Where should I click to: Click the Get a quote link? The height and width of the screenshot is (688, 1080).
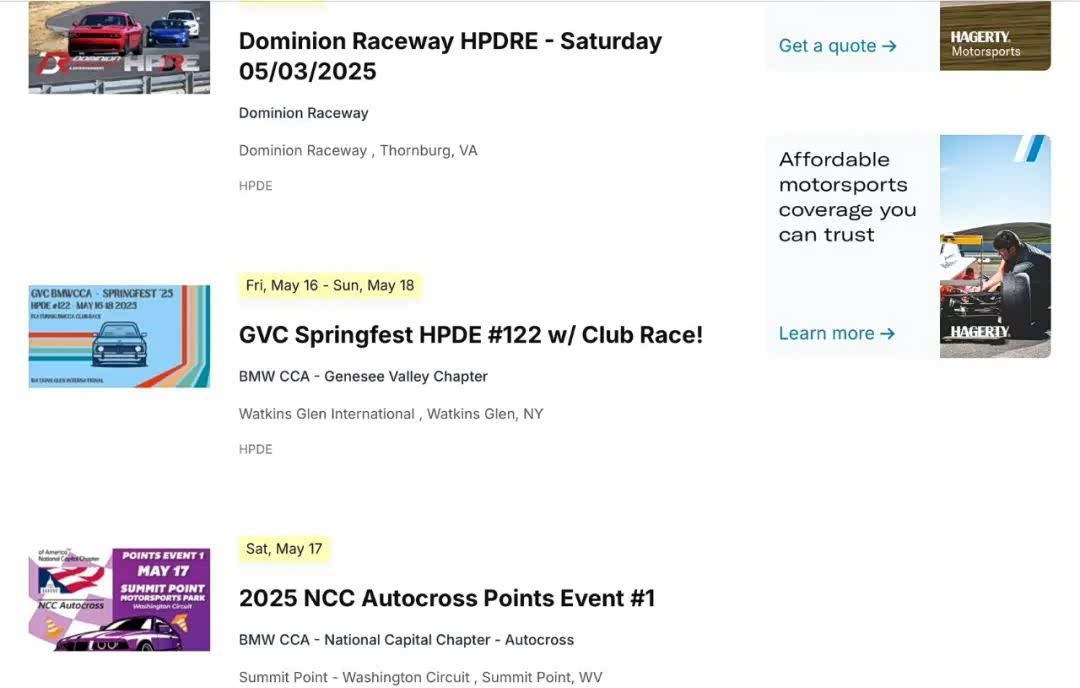(837, 46)
